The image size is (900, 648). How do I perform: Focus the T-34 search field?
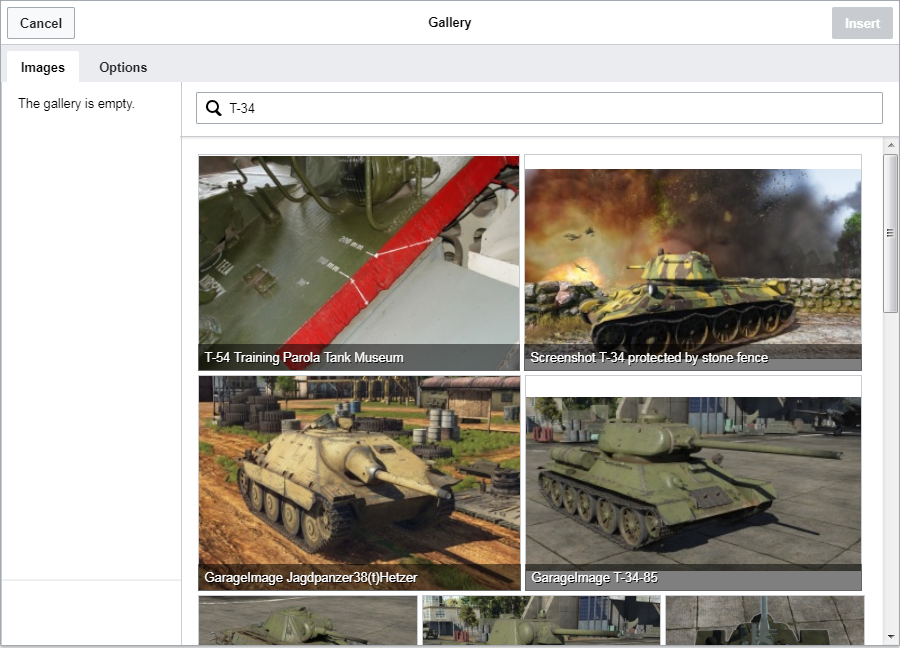(539, 108)
